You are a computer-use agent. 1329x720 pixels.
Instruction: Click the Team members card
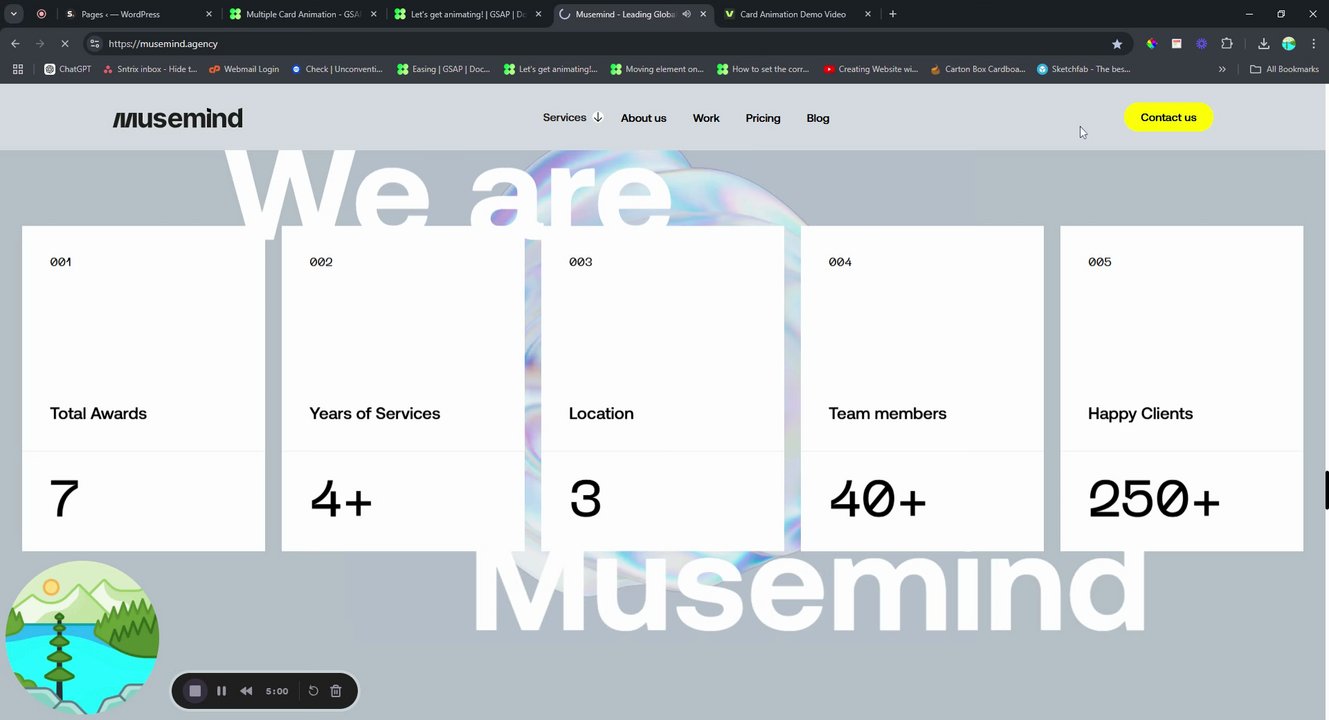point(922,388)
